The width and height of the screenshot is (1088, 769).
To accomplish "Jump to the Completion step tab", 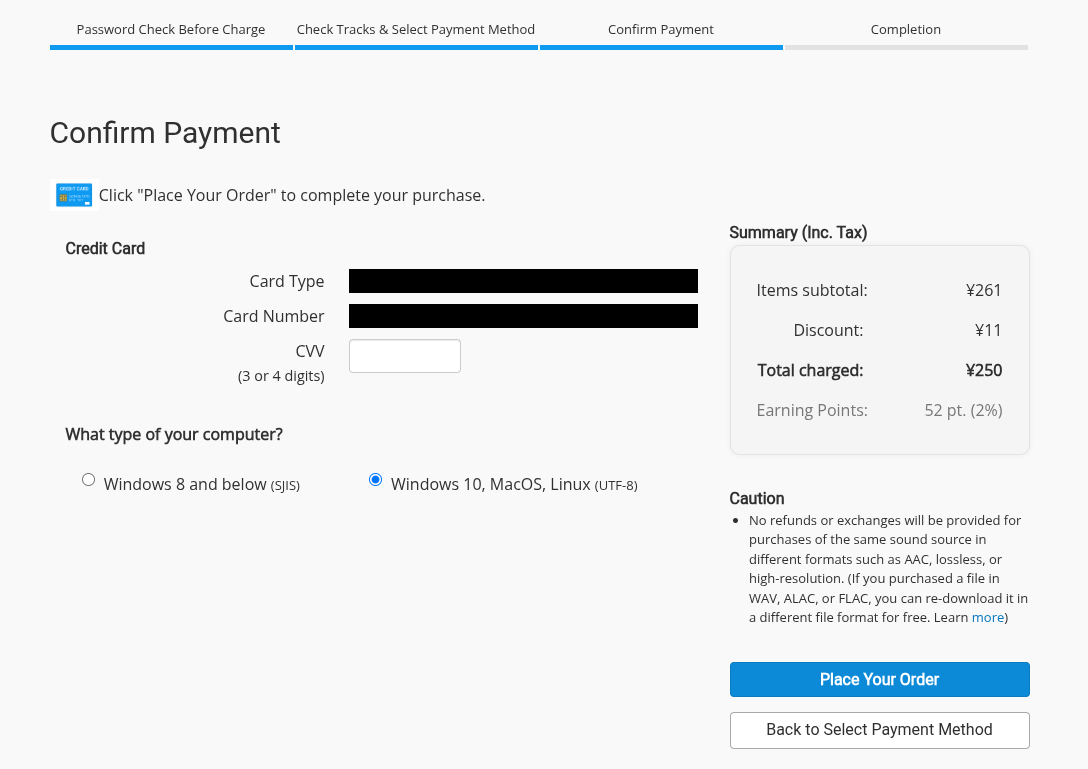I will [x=906, y=30].
